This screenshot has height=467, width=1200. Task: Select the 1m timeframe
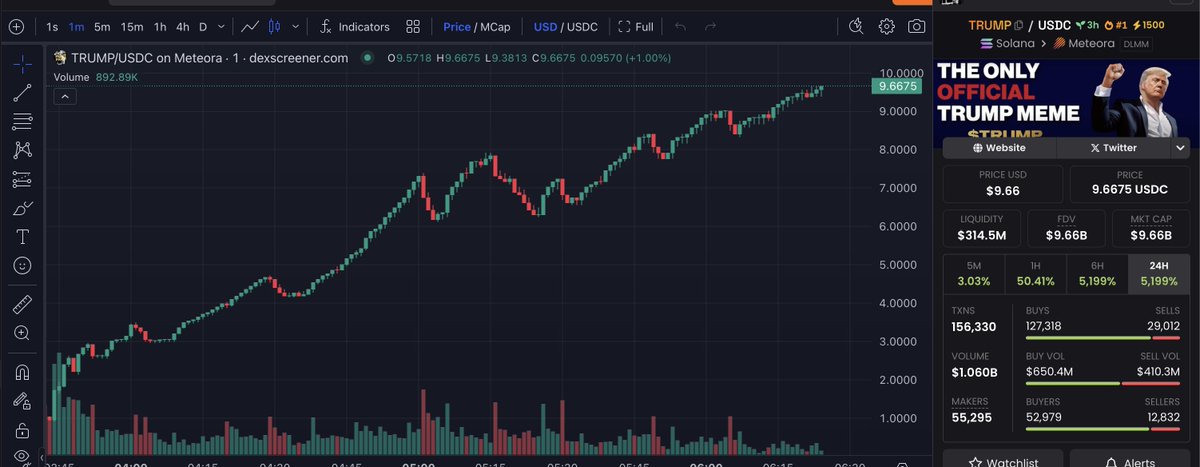[x=76, y=27]
